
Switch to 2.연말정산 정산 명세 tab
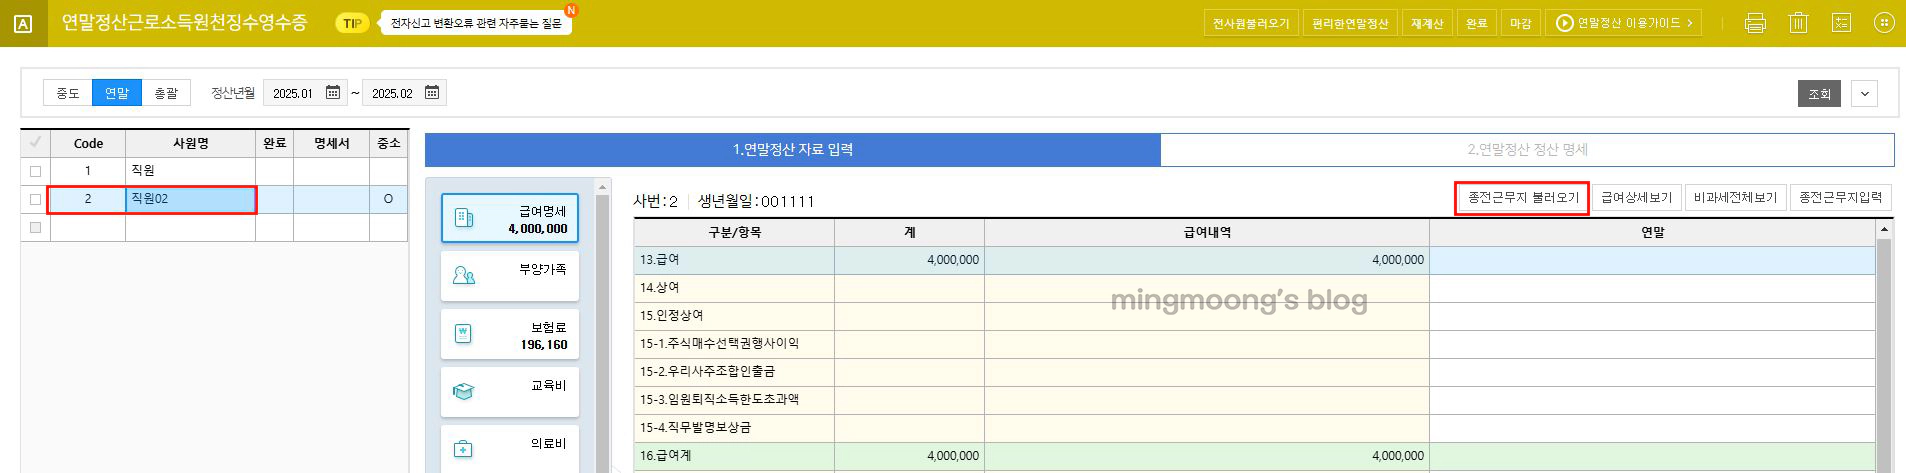tap(1527, 150)
